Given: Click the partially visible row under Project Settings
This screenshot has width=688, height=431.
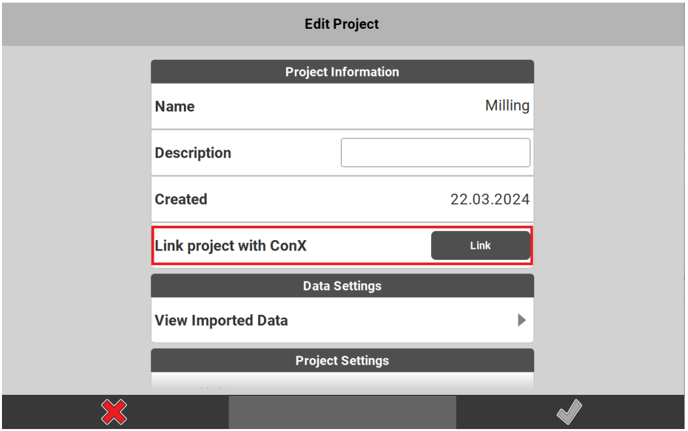Looking at the screenshot, I should [342, 383].
